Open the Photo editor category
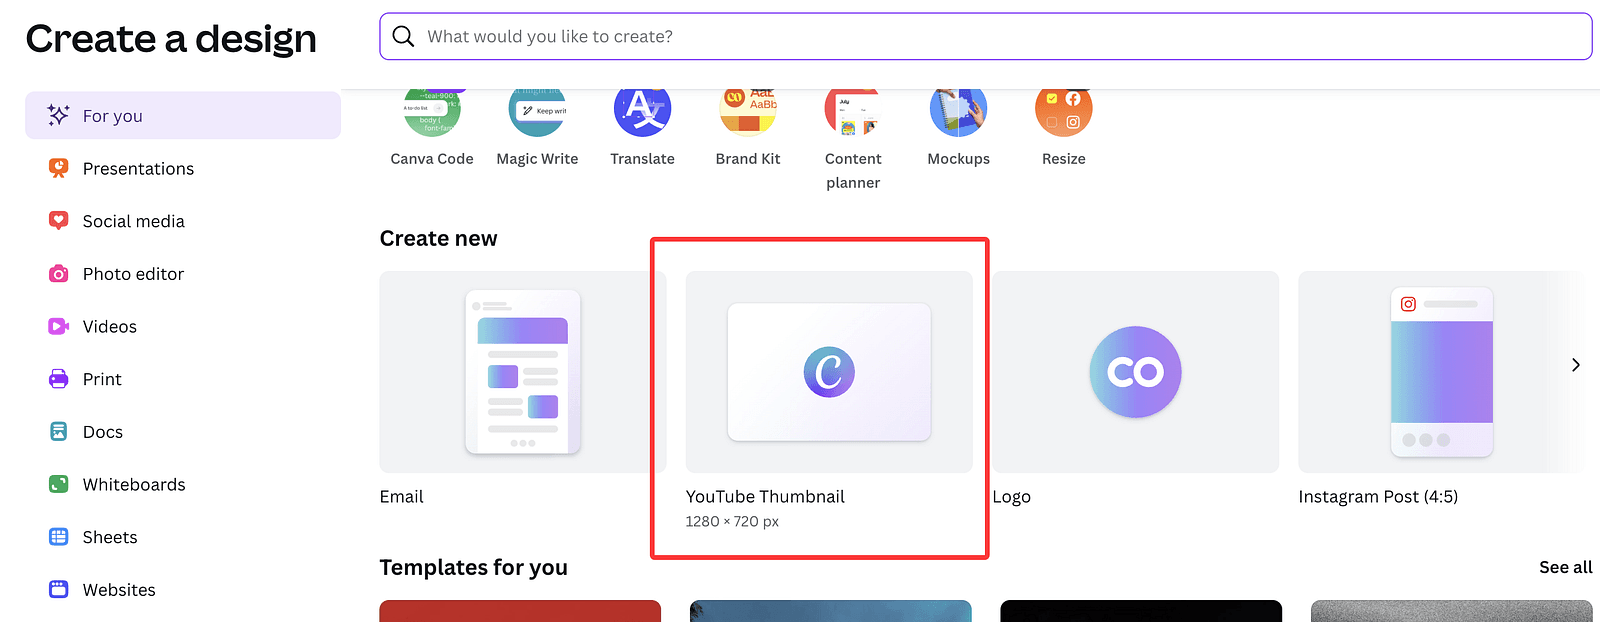 [x=133, y=274]
